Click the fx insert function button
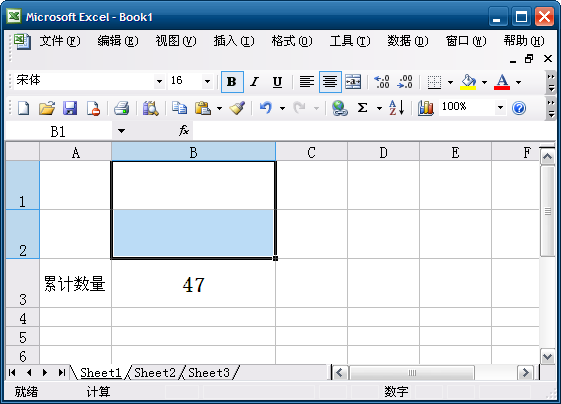 pos(184,131)
